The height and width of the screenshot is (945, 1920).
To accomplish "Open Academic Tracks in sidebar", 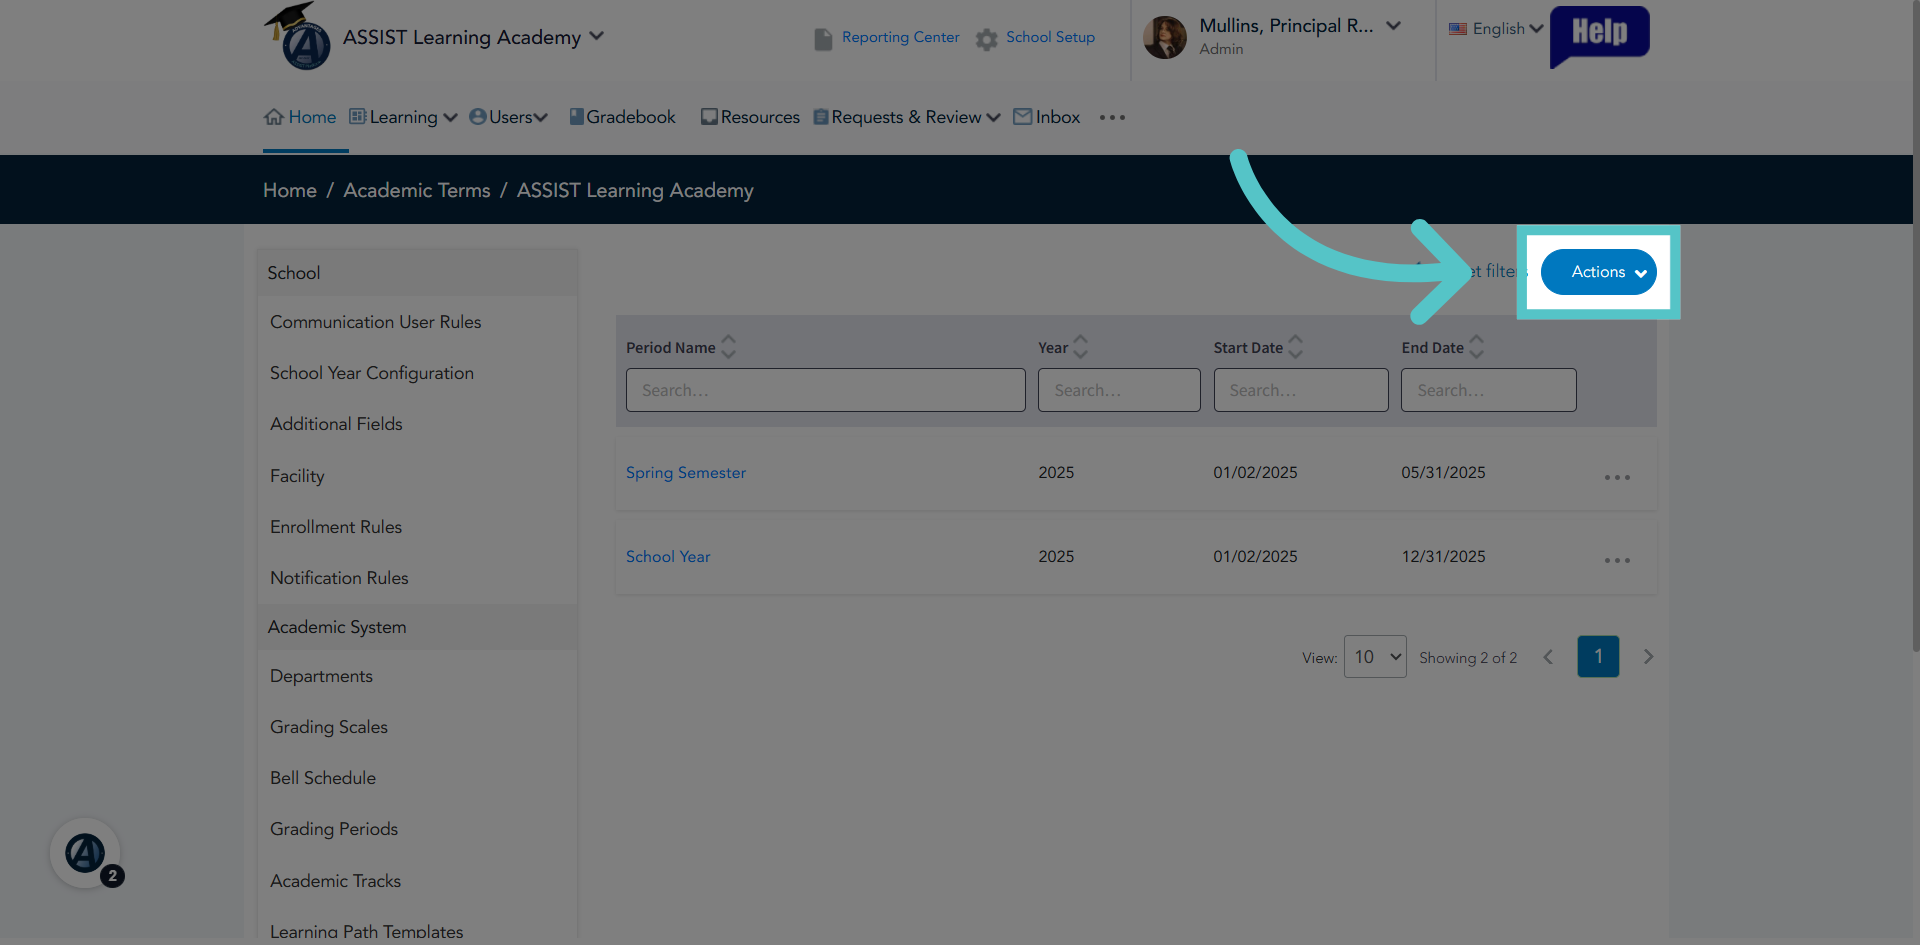I will click(335, 881).
